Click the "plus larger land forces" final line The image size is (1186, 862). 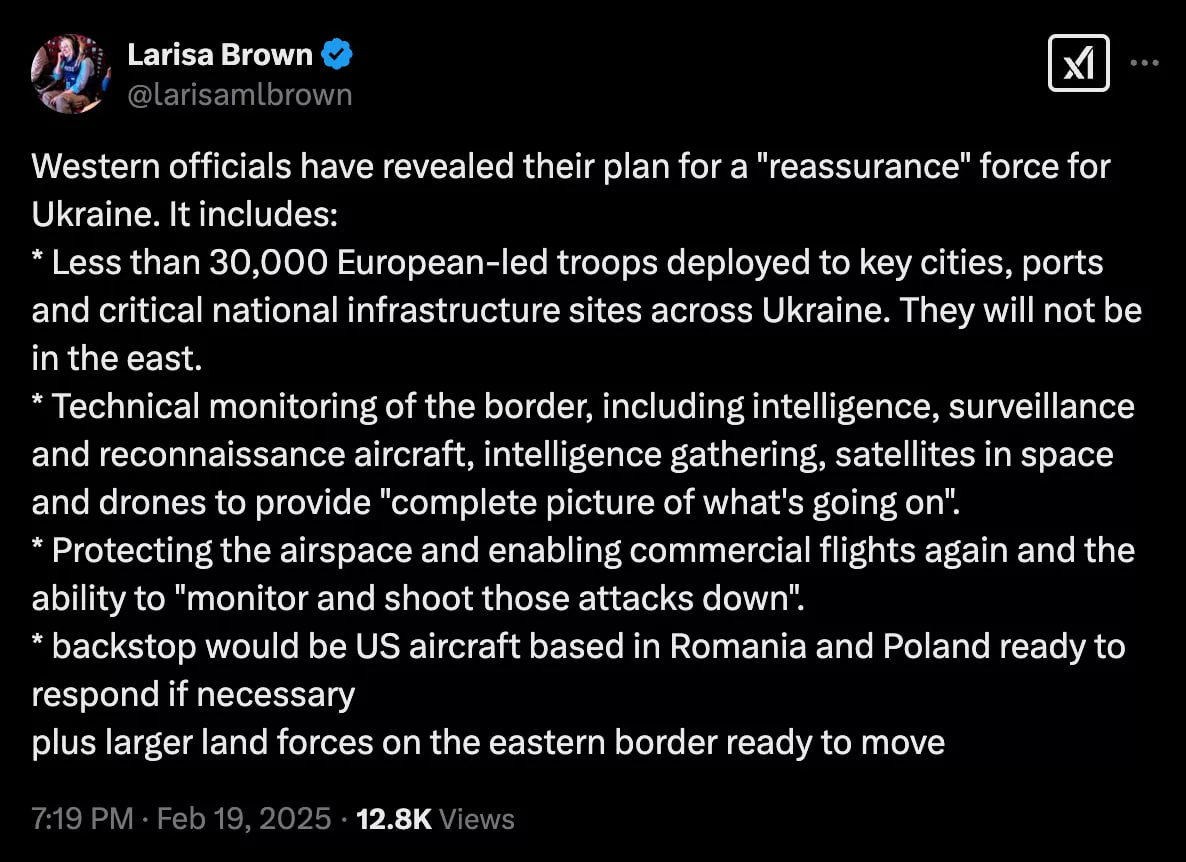[488, 743]
